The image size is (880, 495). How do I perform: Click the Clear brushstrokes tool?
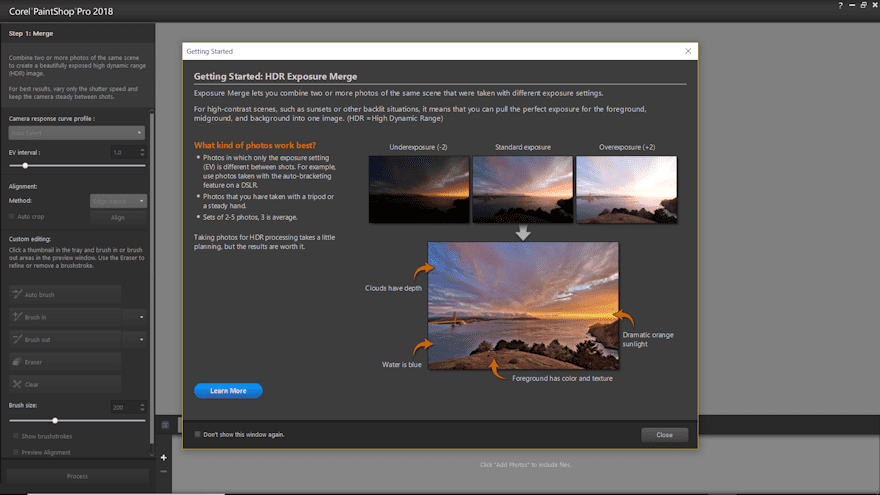point(65,384)
